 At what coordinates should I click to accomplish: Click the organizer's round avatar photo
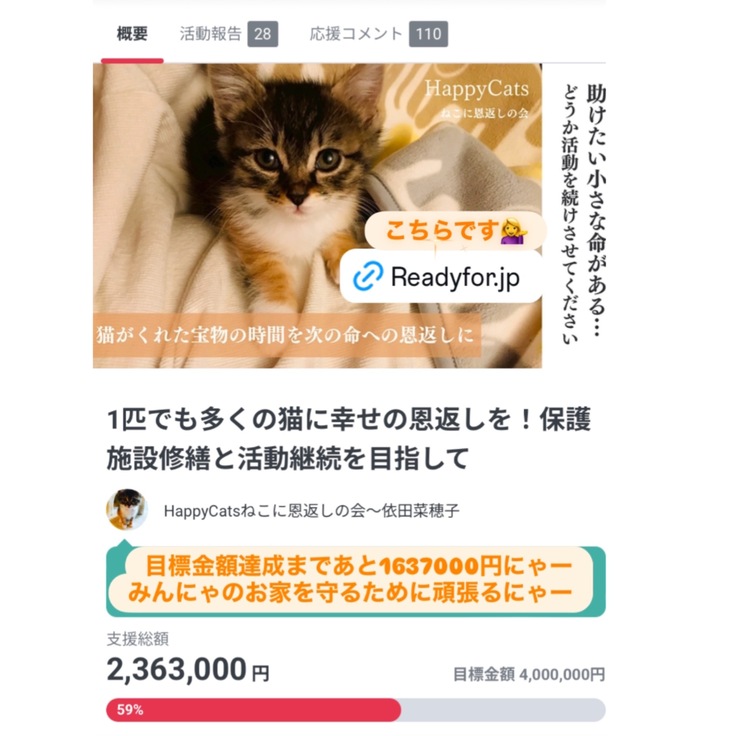click(x=127, y=510)
